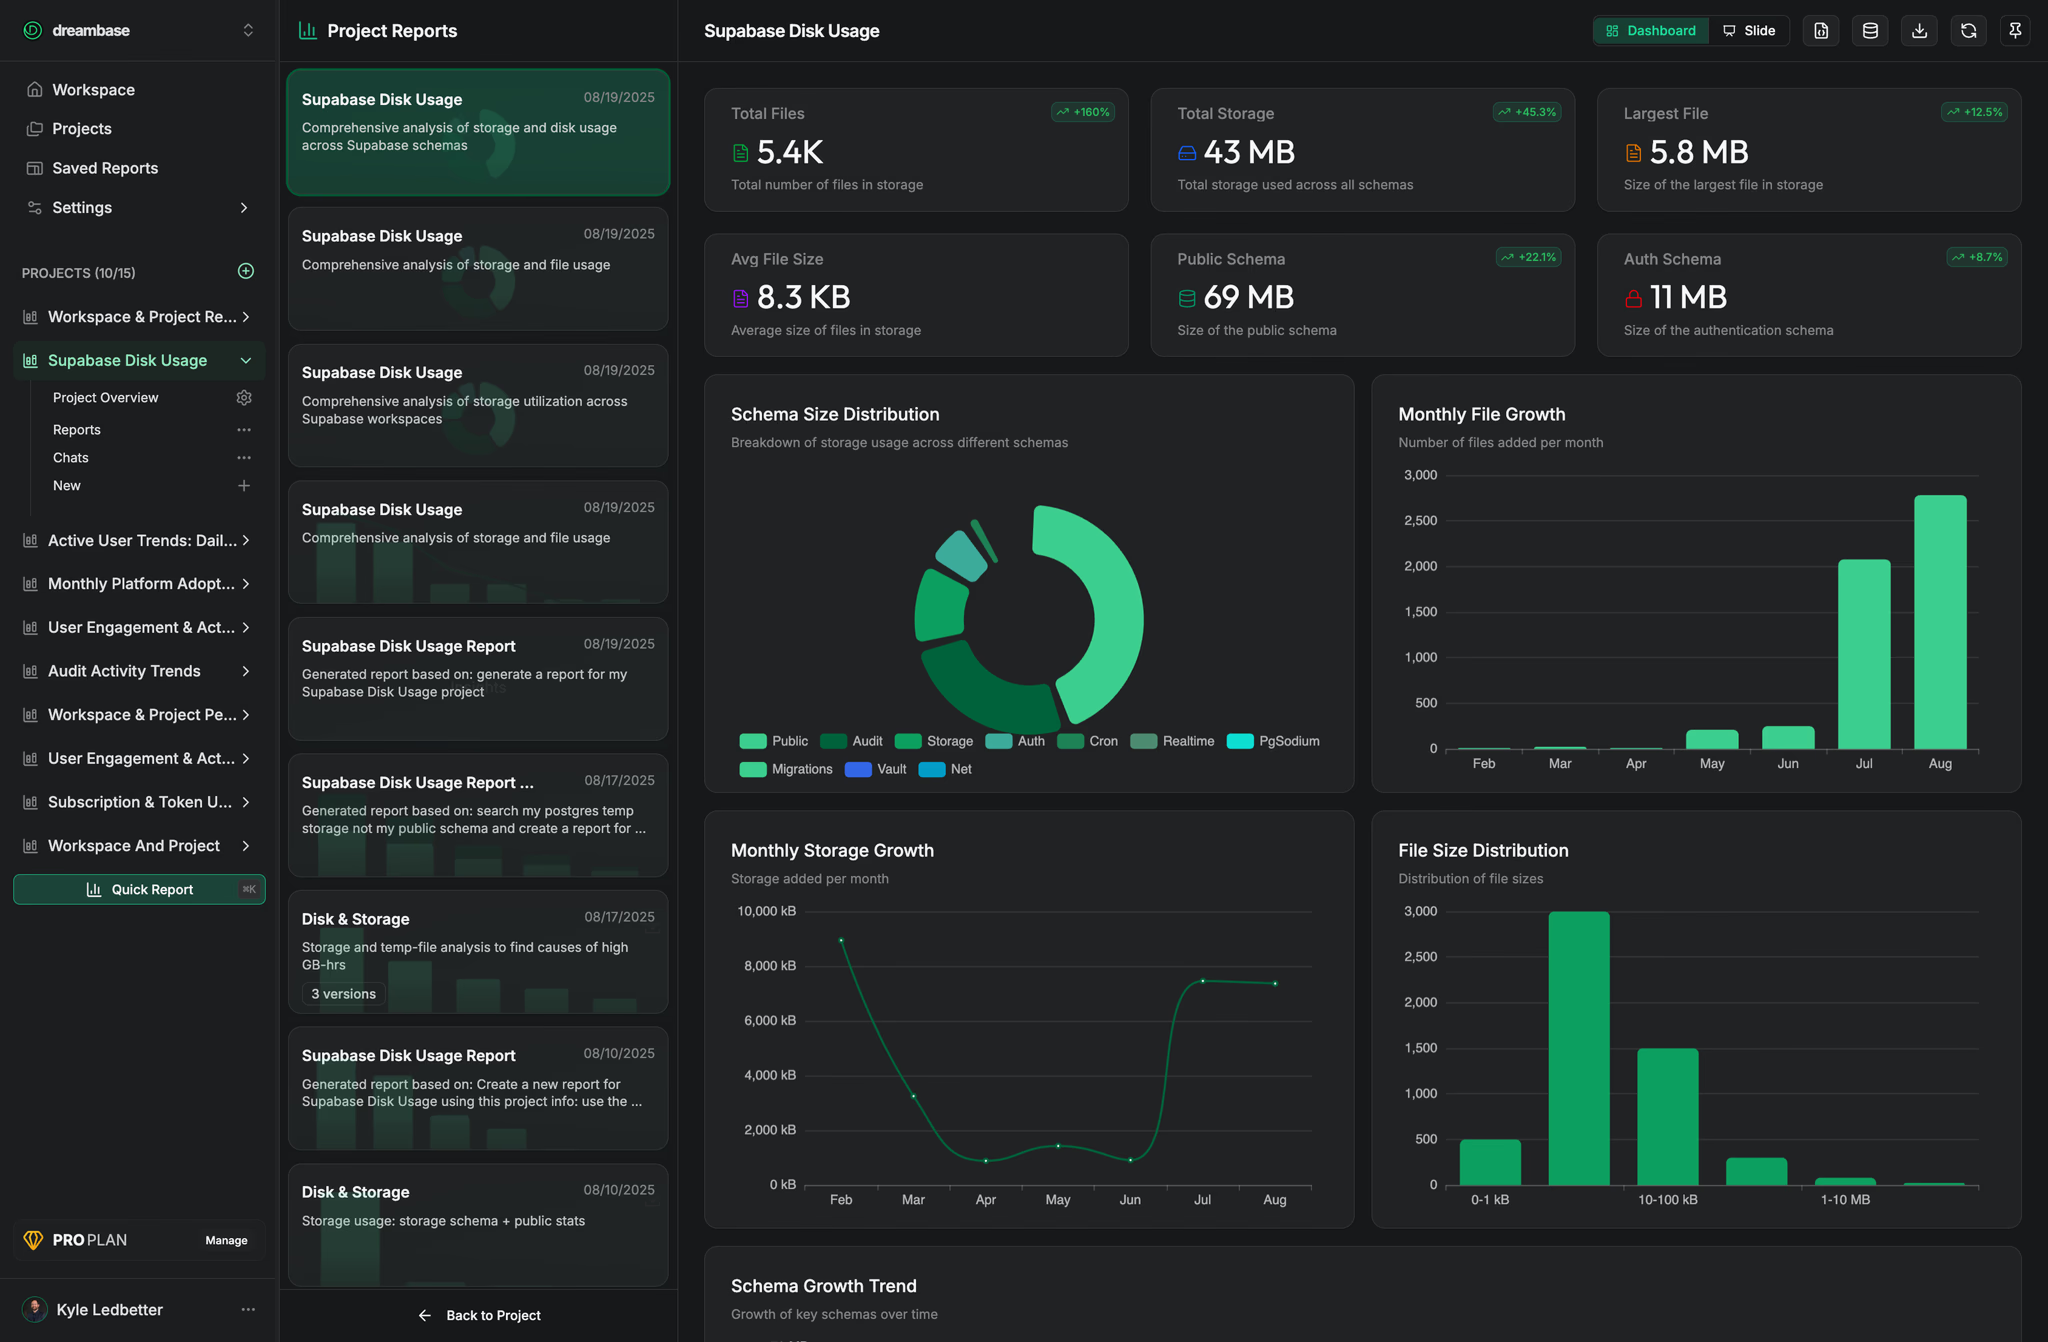Click the code file icon in the top toolbar
Viewport: 2048px width, 1342px height.
1821,31
